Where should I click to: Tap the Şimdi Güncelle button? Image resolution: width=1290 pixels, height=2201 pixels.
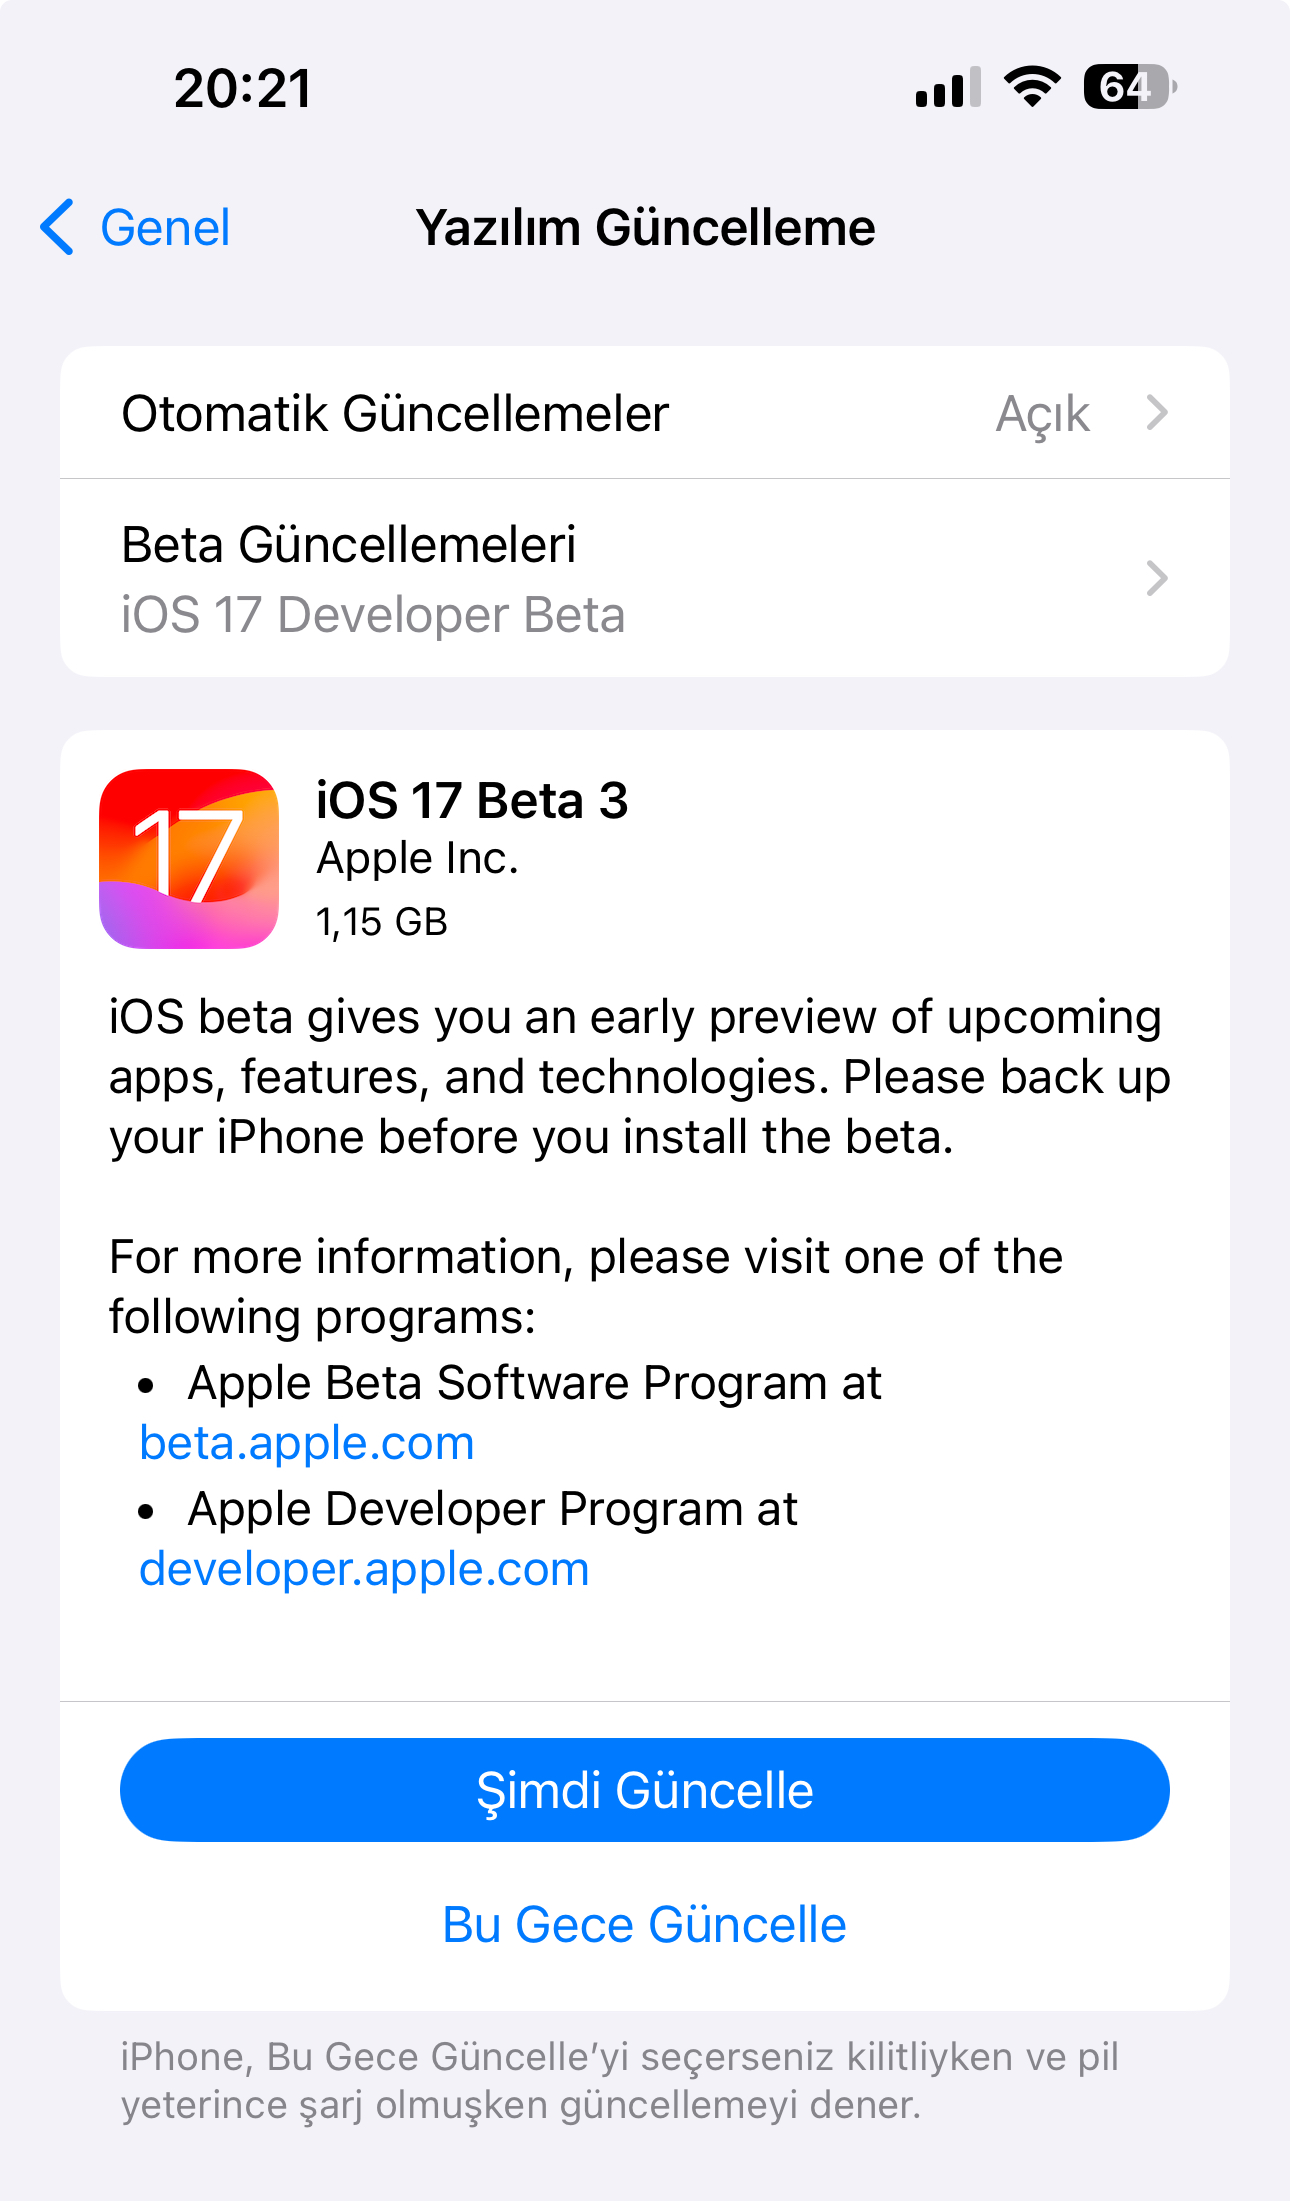coord(645,1790)
